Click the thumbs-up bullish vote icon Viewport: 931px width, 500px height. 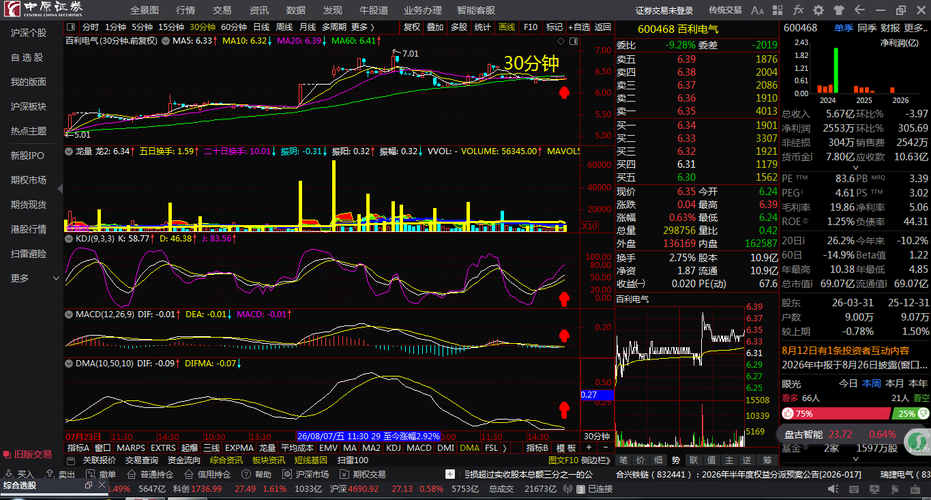[788, 413]
